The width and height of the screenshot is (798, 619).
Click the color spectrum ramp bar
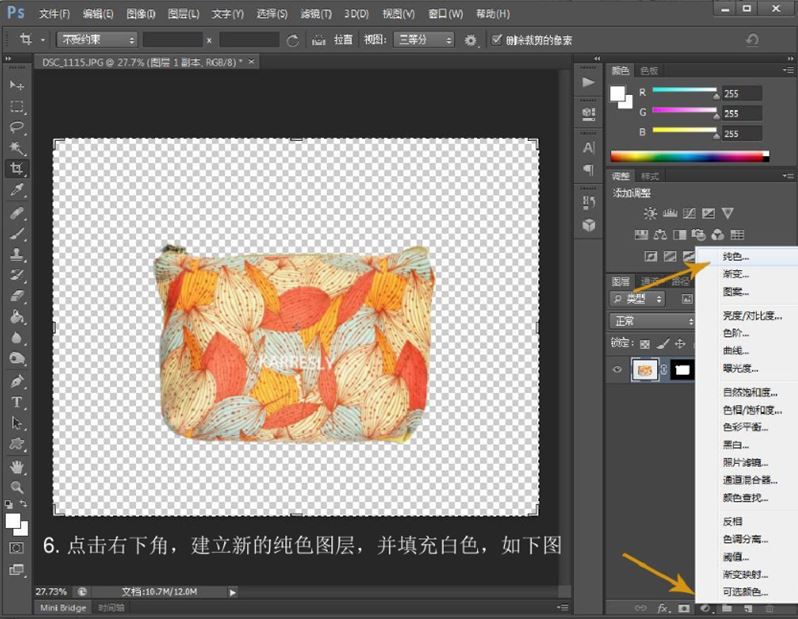(x=689, y=156)
